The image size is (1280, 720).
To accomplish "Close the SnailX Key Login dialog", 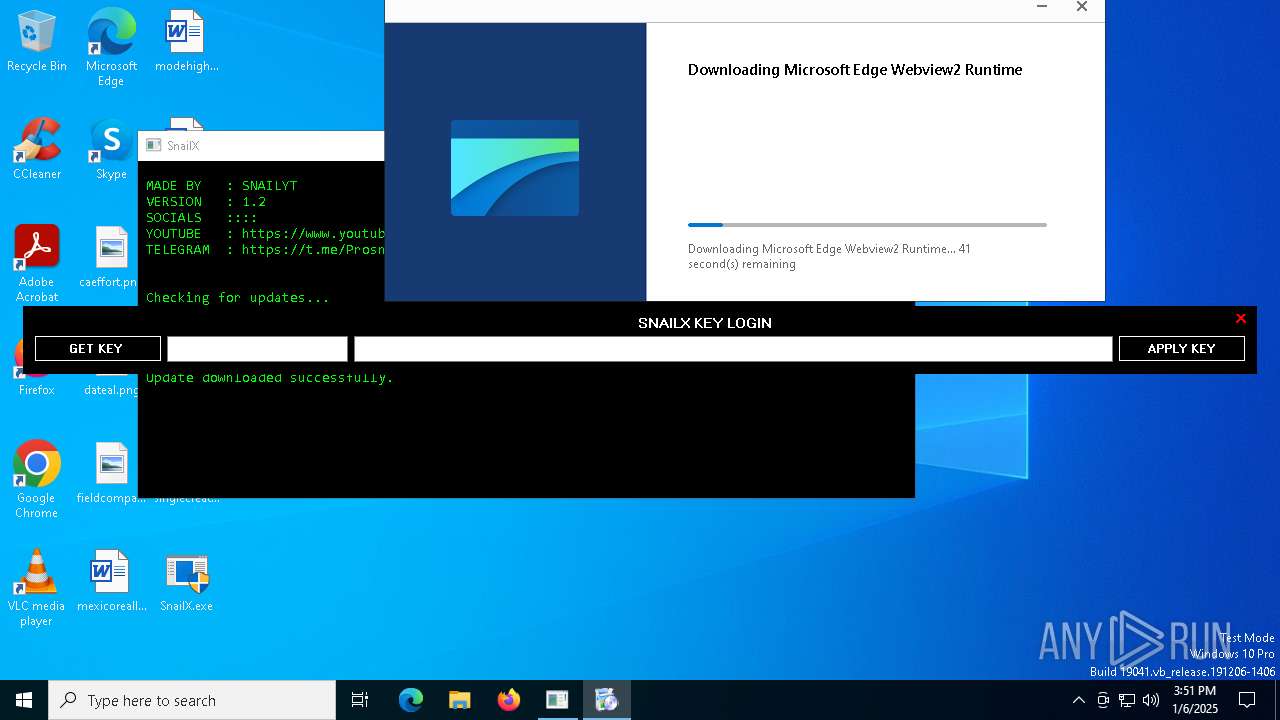I will 1240,319.
